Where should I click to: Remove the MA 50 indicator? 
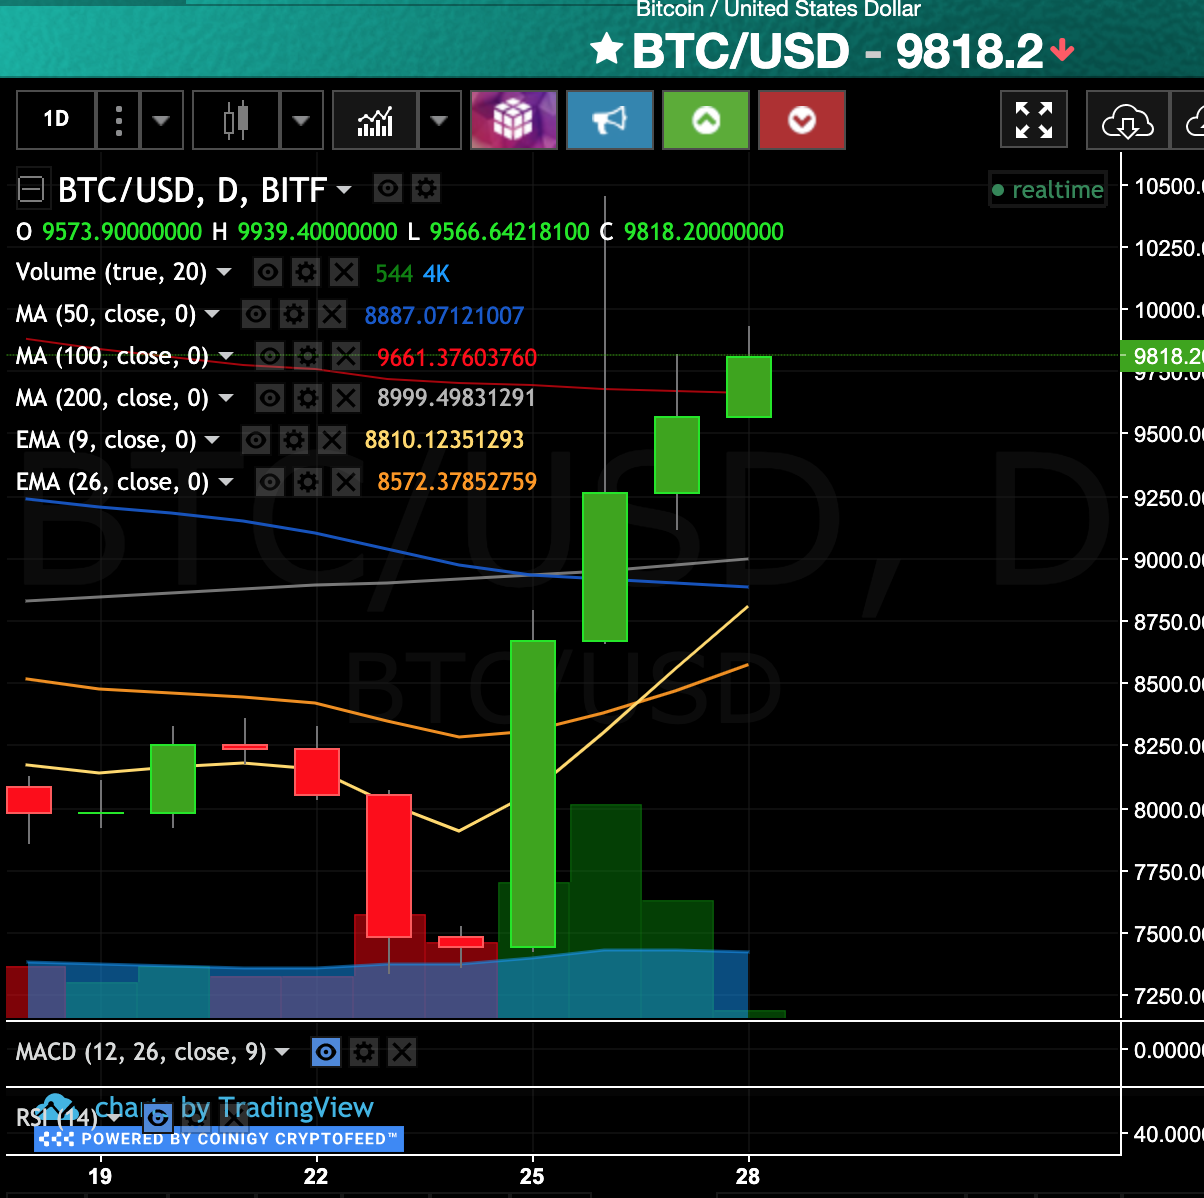tap(332, 314)
